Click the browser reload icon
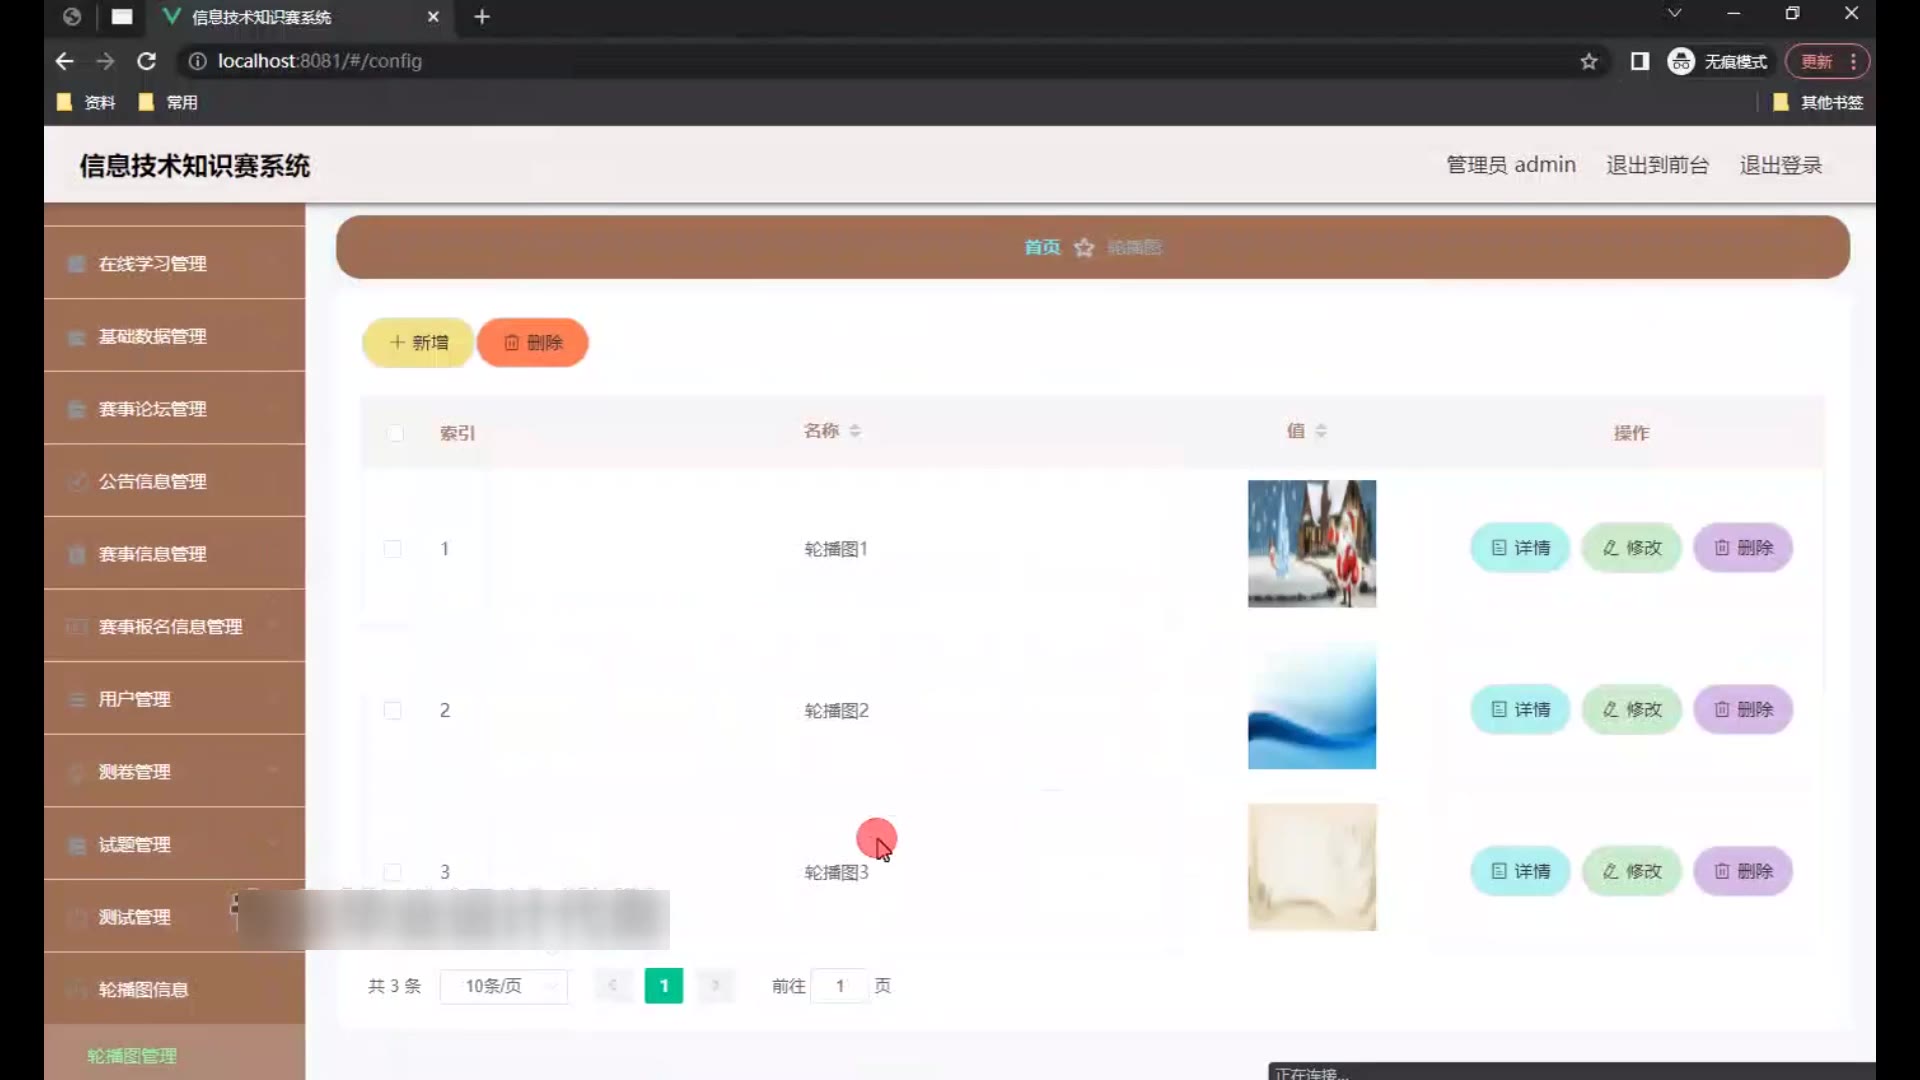Image resolution: width=1920 pixels, height=1080 pixels. tap(146, 61)
